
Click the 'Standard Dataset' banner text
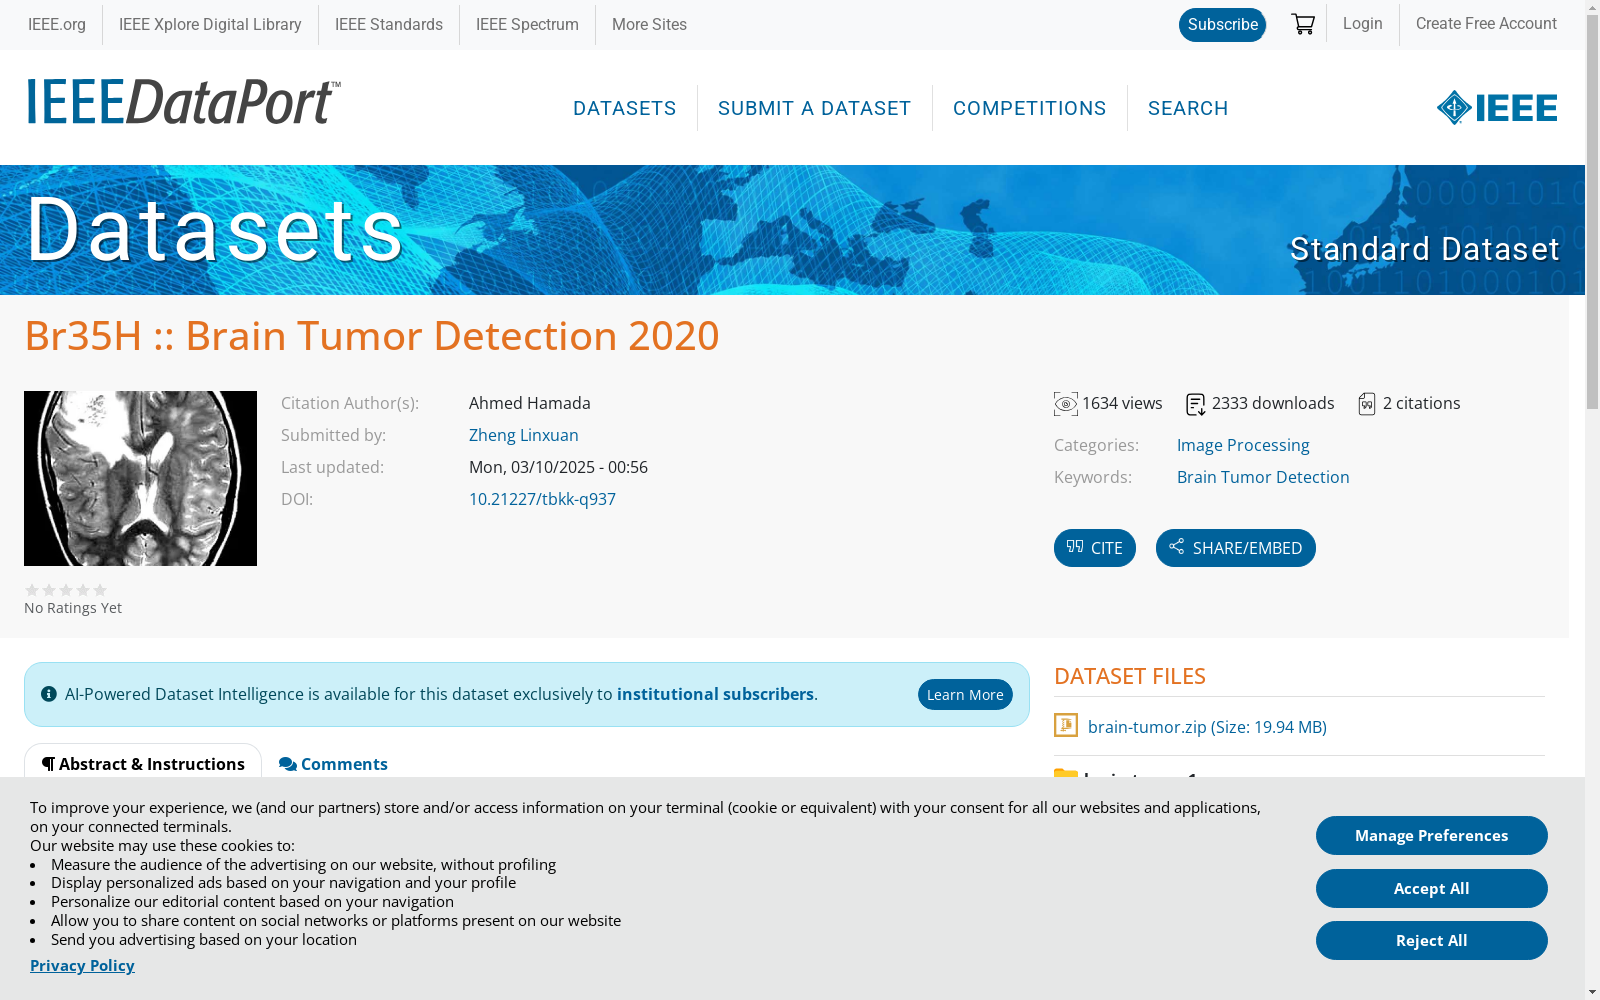(x=1424, y=249)
